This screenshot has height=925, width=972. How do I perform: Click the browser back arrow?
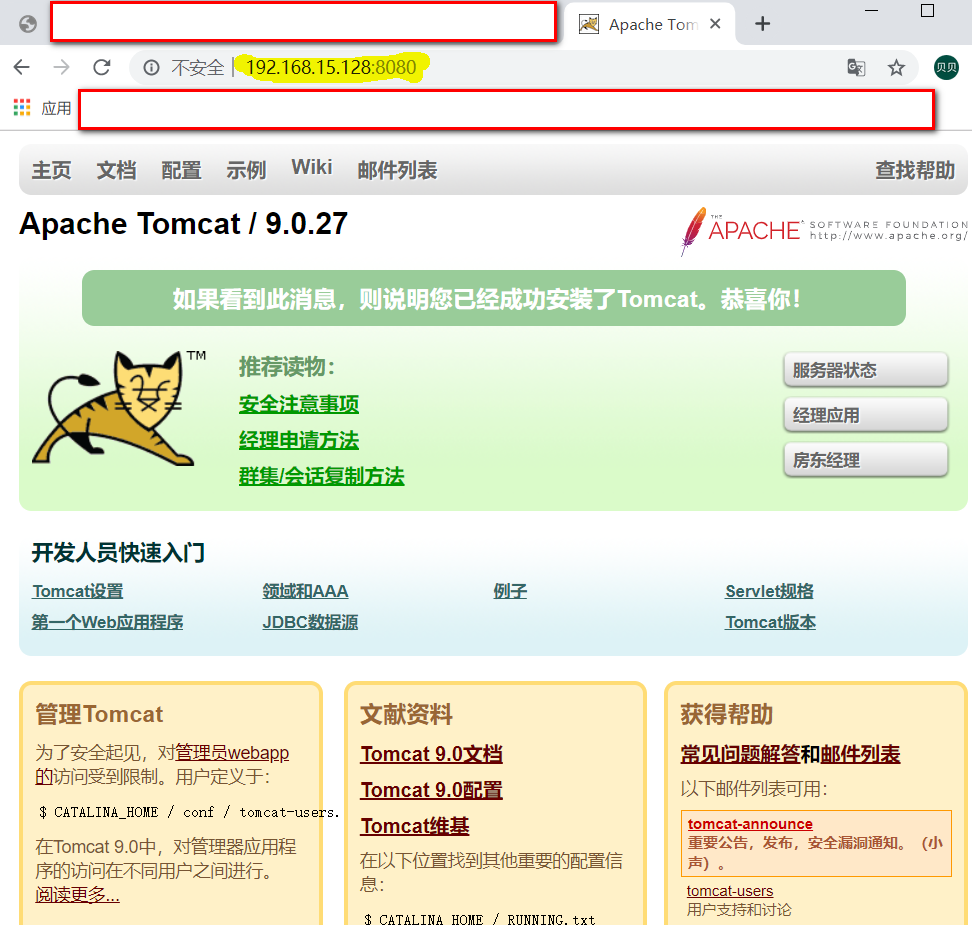[22, 67]
